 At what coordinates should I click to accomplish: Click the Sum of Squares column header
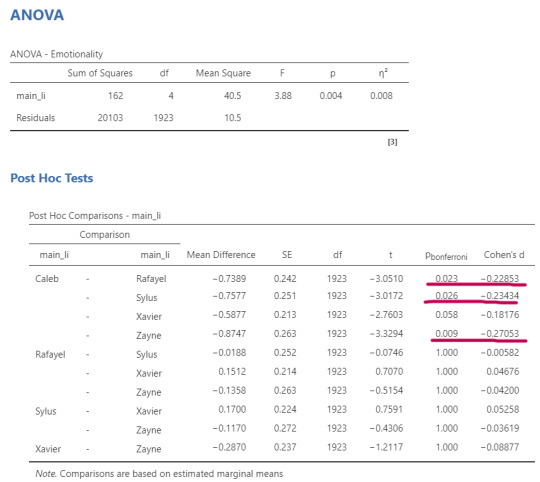click(x=100, y=73)
